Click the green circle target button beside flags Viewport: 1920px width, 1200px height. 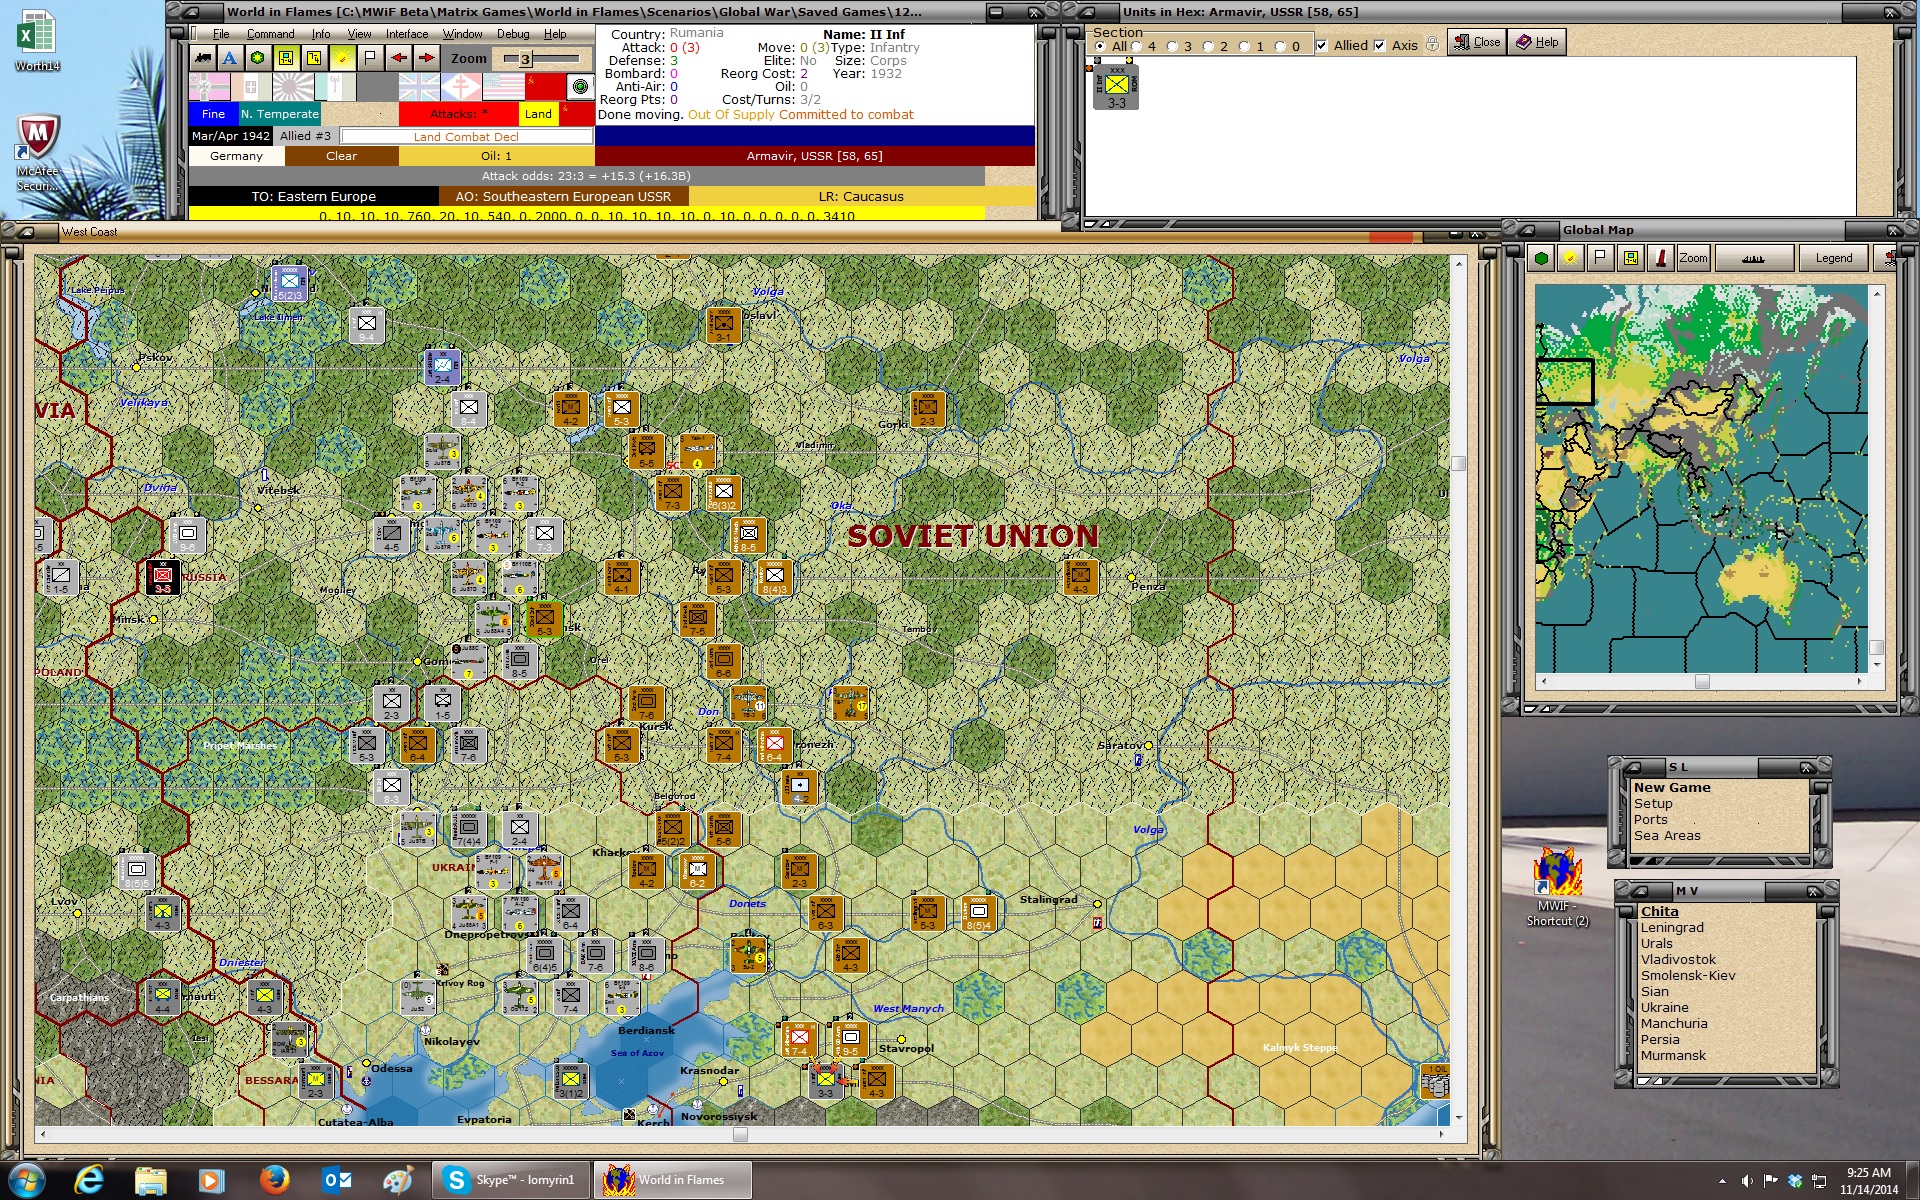[580, 87]
